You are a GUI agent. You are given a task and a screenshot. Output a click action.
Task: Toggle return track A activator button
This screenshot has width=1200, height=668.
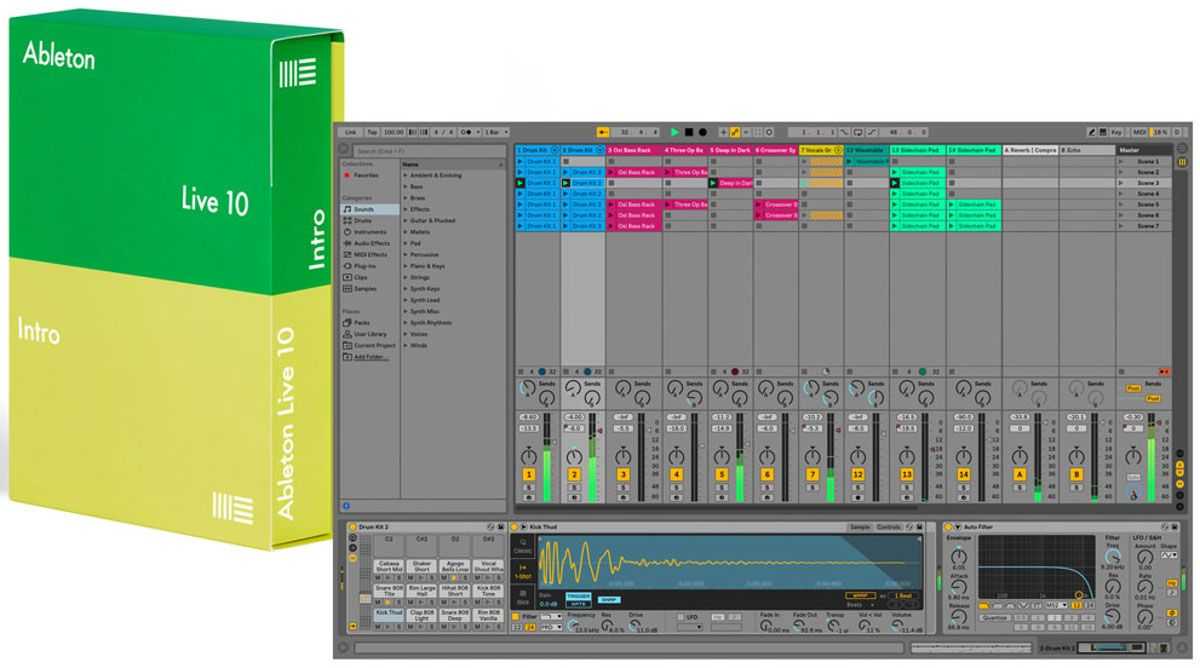tap(1019, 474)
